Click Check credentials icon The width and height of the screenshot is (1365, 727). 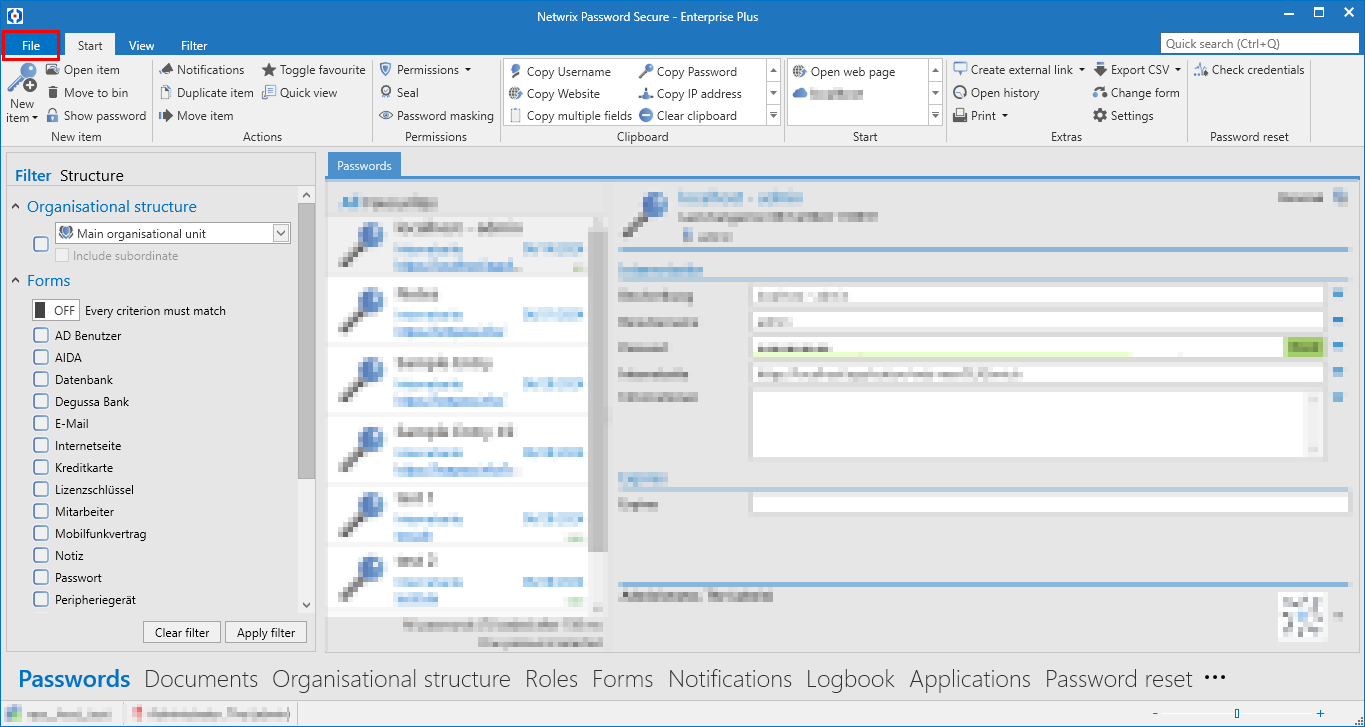point(1201,70)
